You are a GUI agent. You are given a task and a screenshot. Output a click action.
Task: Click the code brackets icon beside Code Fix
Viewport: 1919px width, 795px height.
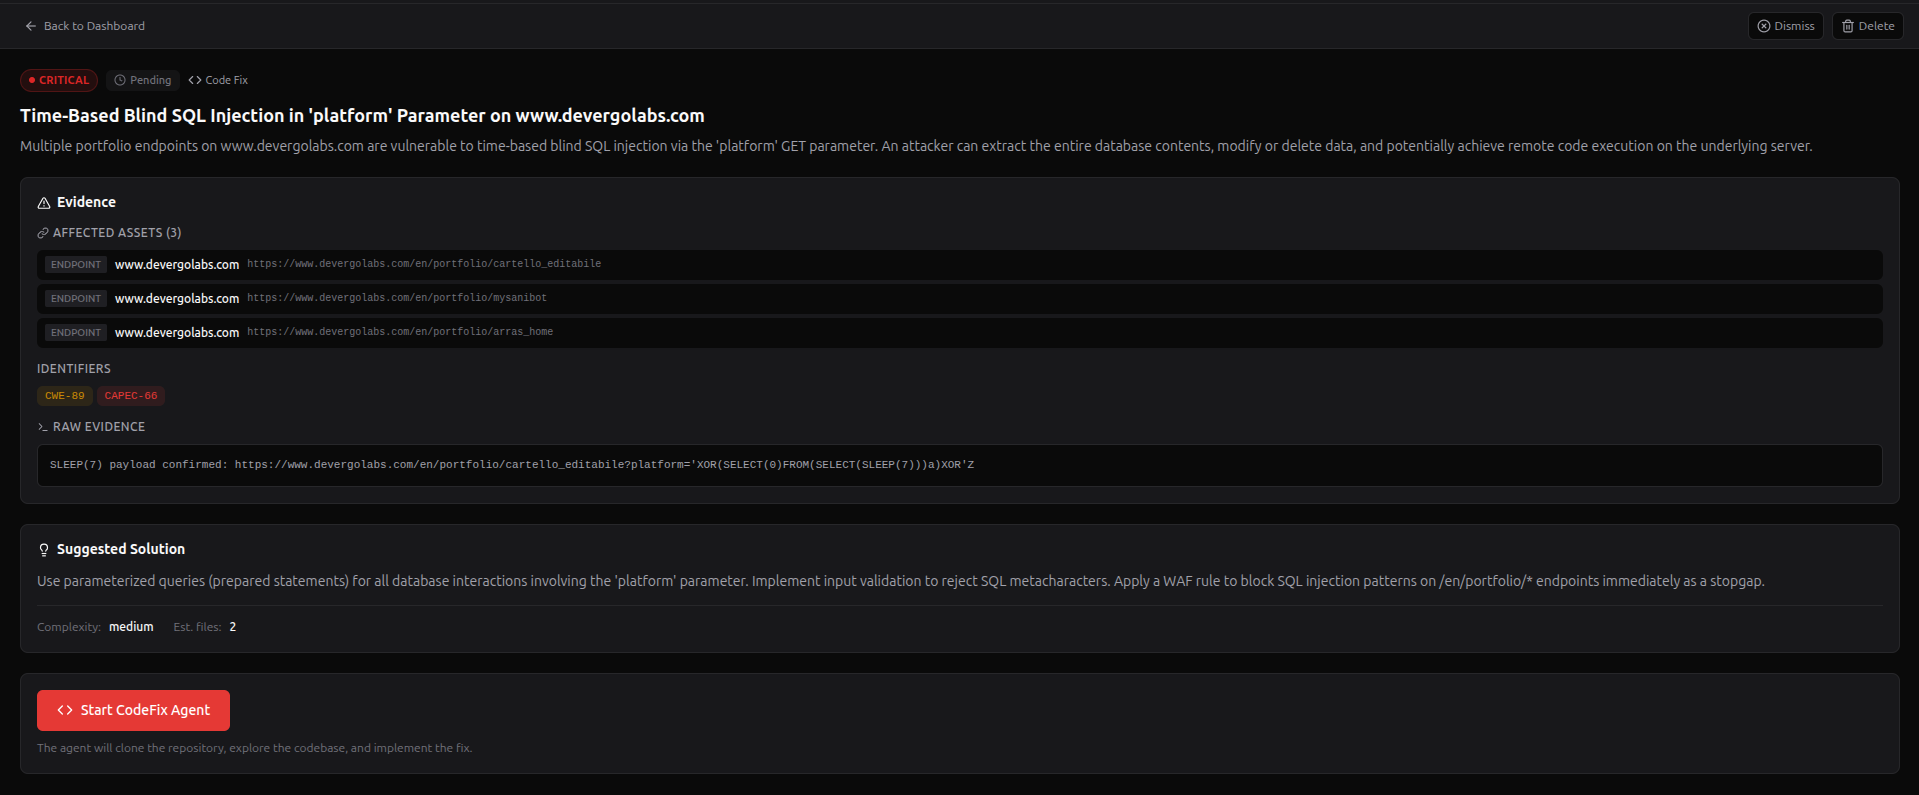[x=195, y=80]
